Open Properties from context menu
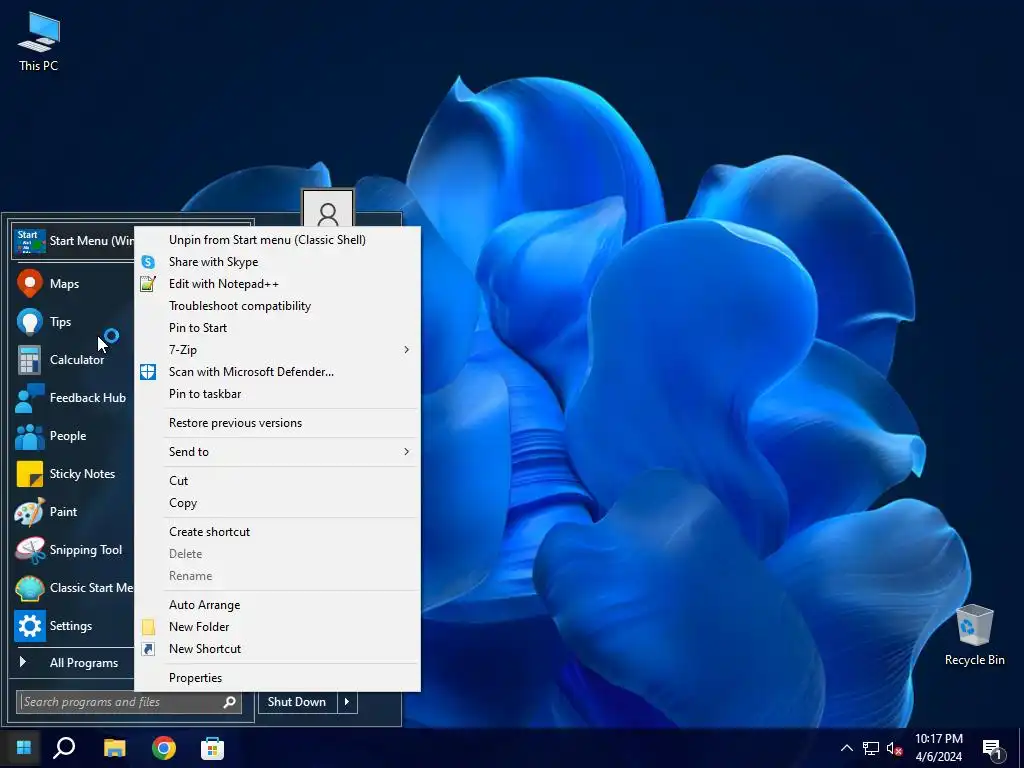Screen dimensions: 1024x768 [278, 678]
